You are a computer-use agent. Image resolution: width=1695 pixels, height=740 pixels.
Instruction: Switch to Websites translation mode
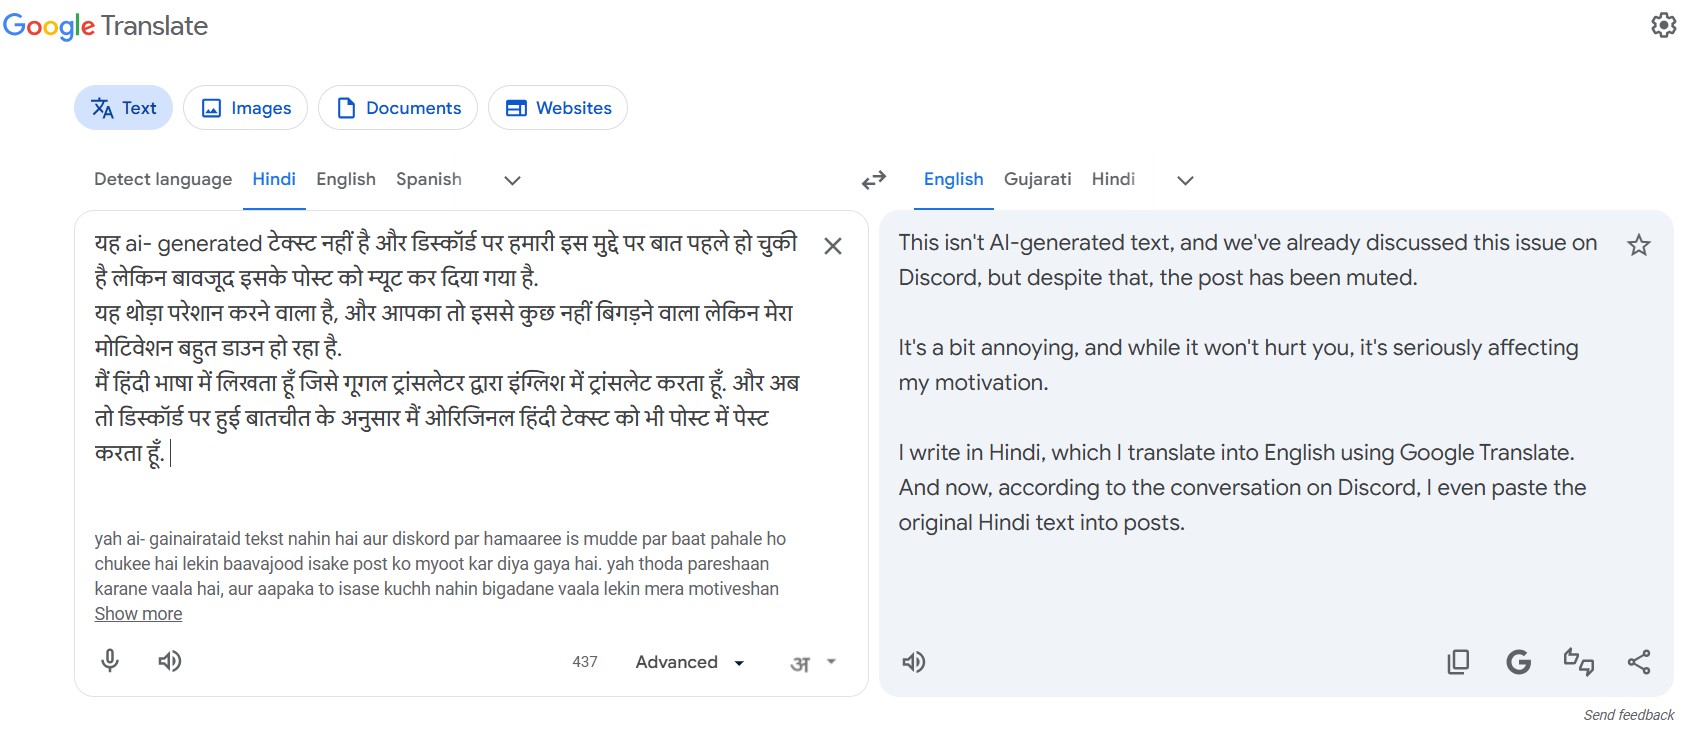(x=558, y=108)
